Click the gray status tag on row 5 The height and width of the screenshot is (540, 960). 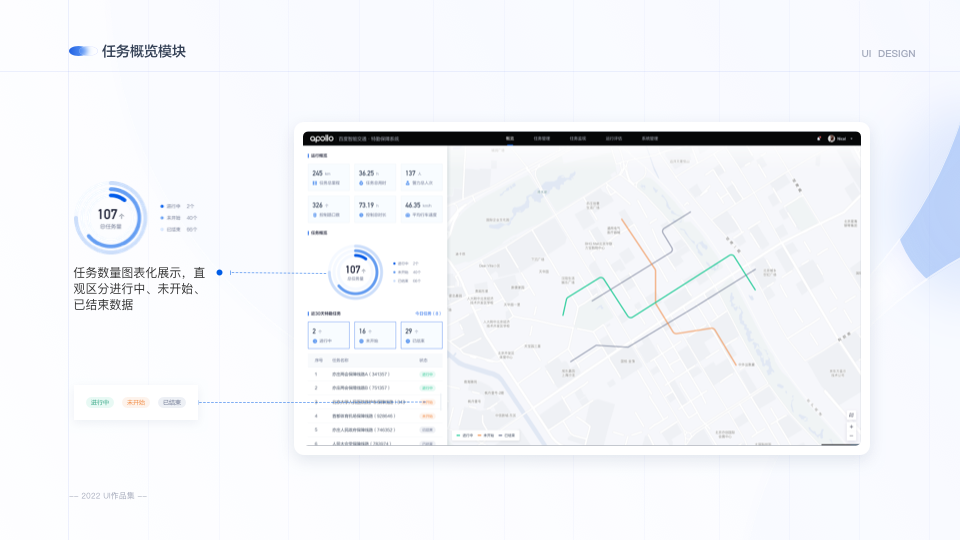[427, 430]
